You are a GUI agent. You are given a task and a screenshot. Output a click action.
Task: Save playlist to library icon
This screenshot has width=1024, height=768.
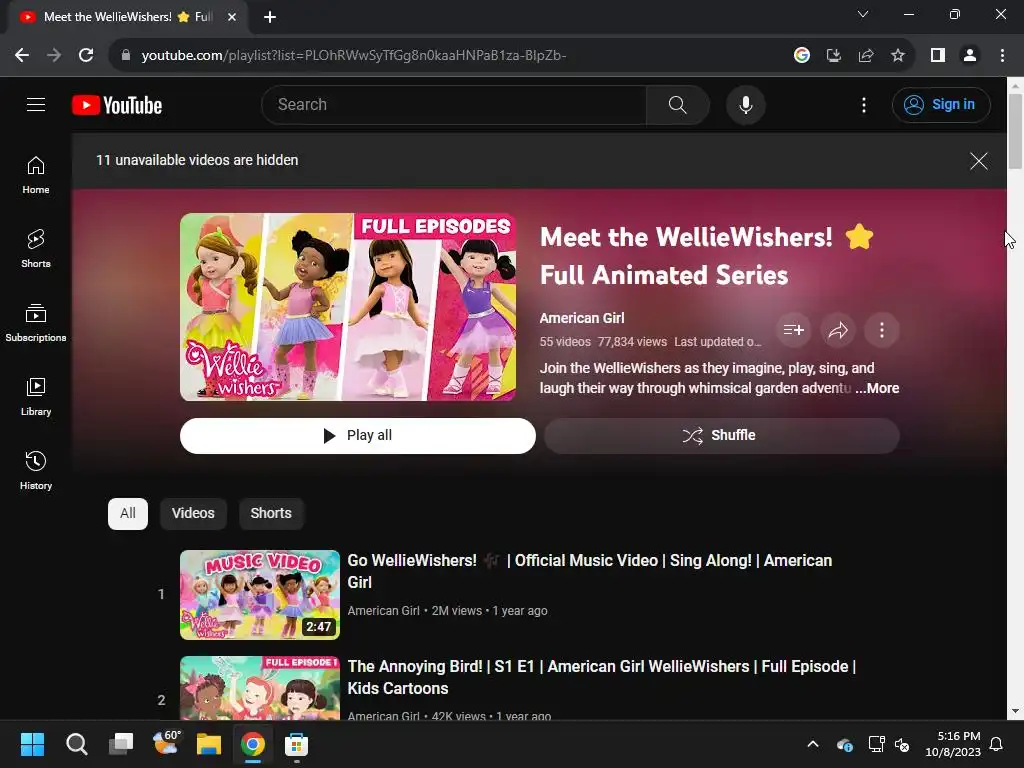click(x=793, y=330)
